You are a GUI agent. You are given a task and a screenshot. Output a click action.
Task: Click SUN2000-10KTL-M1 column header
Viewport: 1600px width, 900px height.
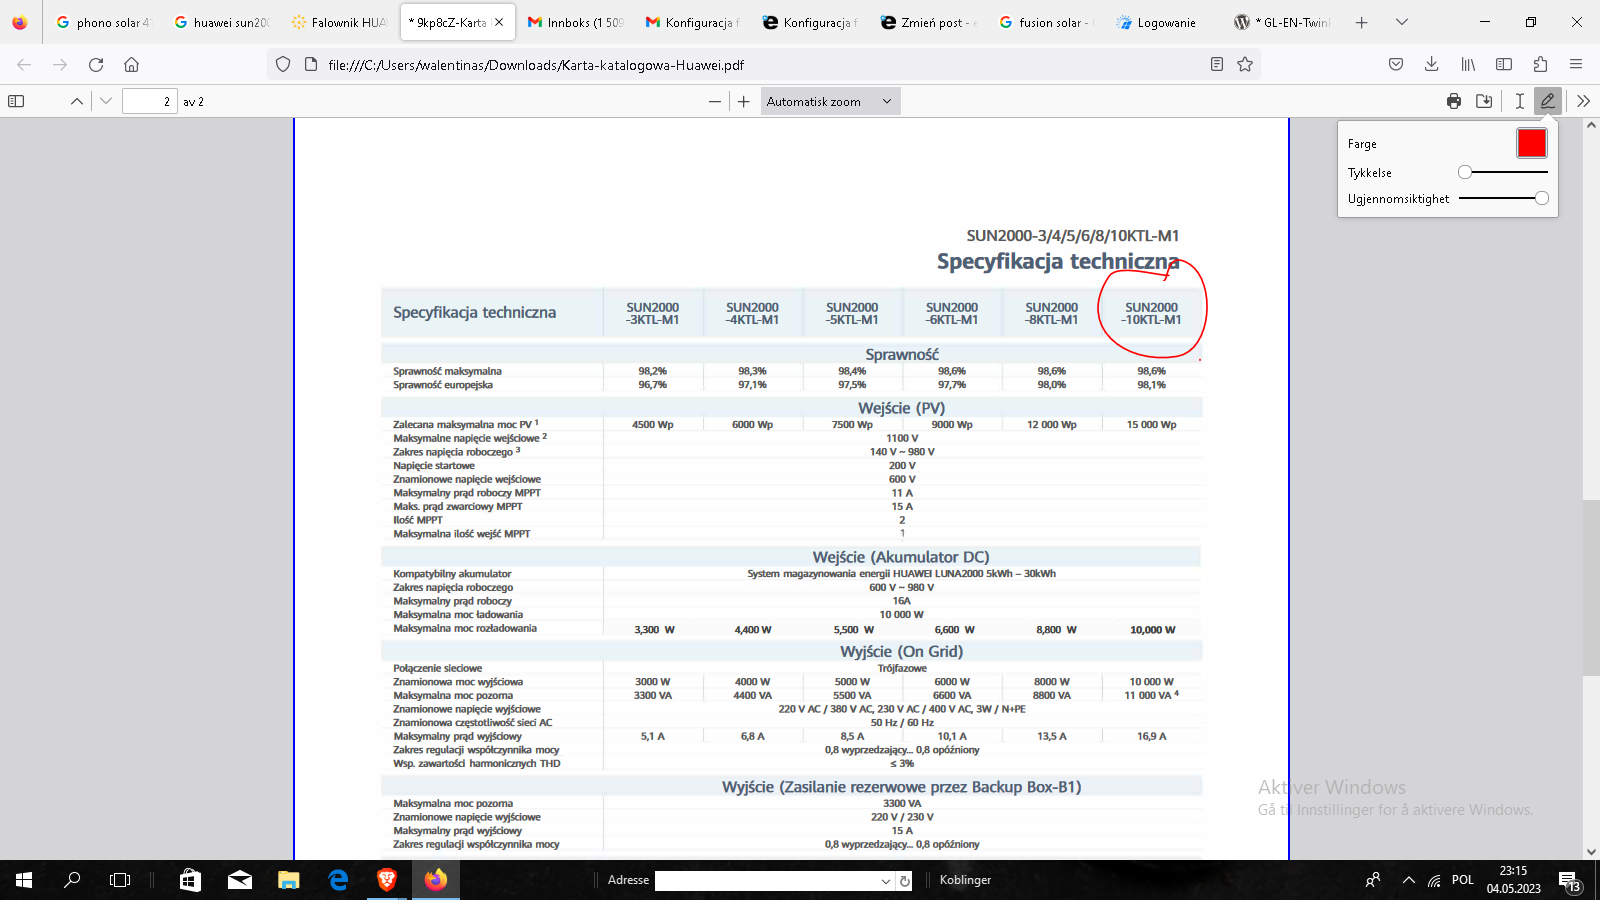(1151, 313)
